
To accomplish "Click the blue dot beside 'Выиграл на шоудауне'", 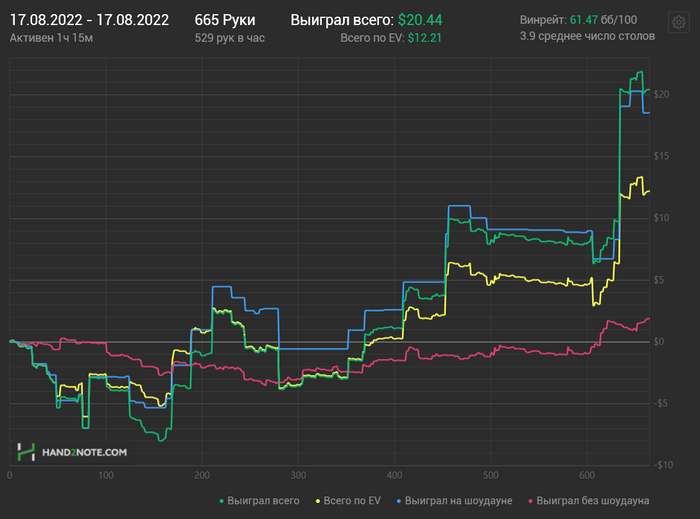I will click(x=399, y=502).
